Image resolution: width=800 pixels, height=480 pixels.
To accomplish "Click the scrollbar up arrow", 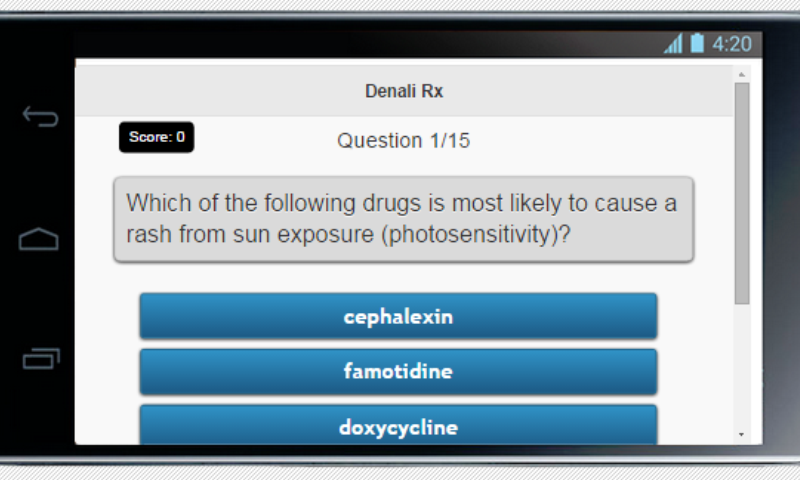I will 742,74.
